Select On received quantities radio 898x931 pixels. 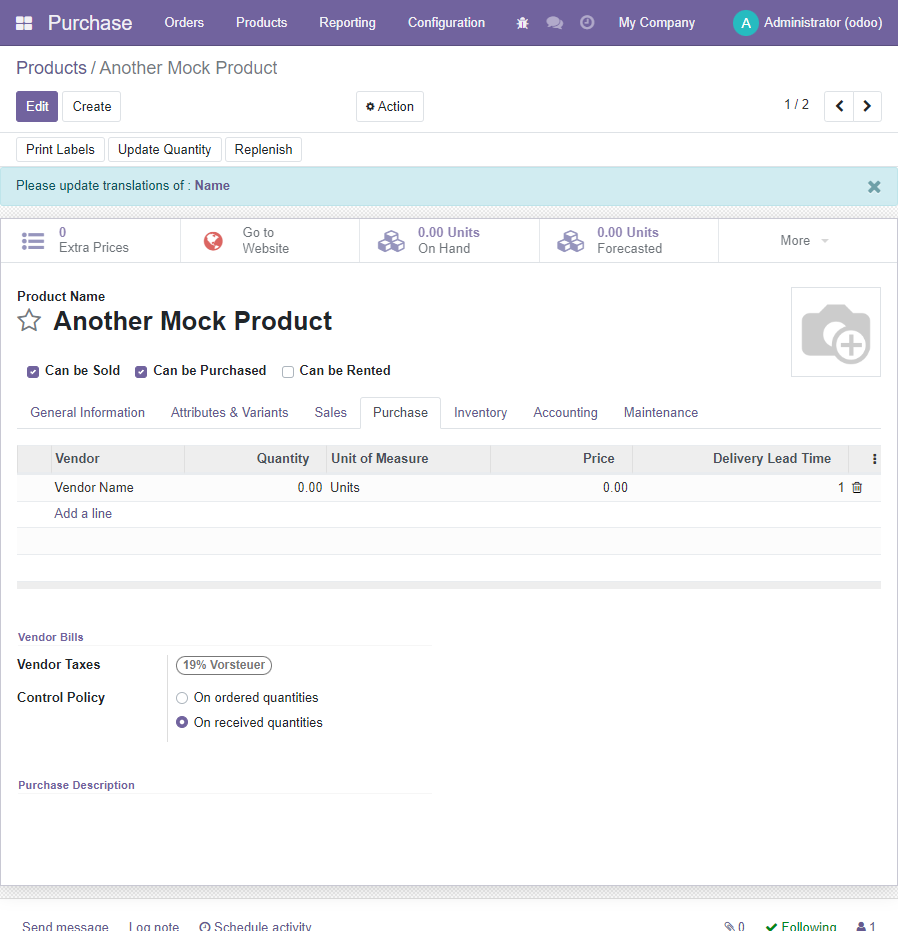(182, 722)
